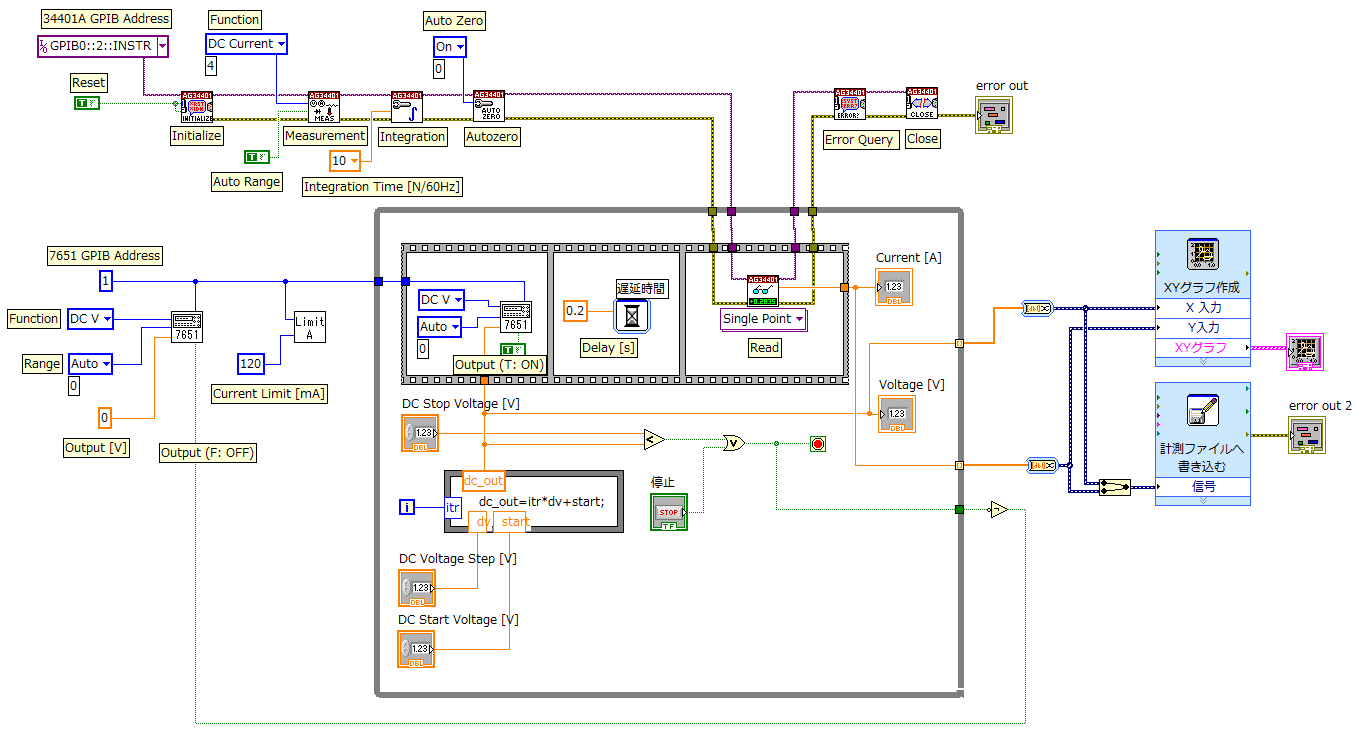The image size is (1356, 736).
Task: Click the loop iteration i terminal
Action: point(407,507)
